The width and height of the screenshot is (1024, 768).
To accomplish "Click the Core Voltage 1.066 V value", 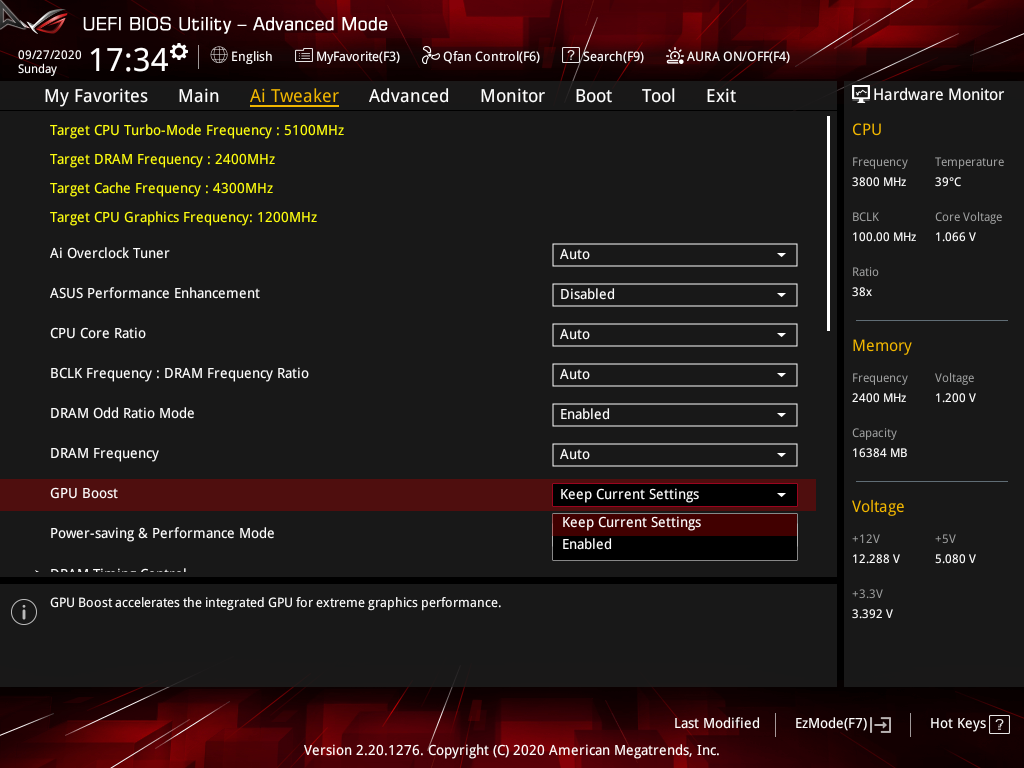I will 955,237.
